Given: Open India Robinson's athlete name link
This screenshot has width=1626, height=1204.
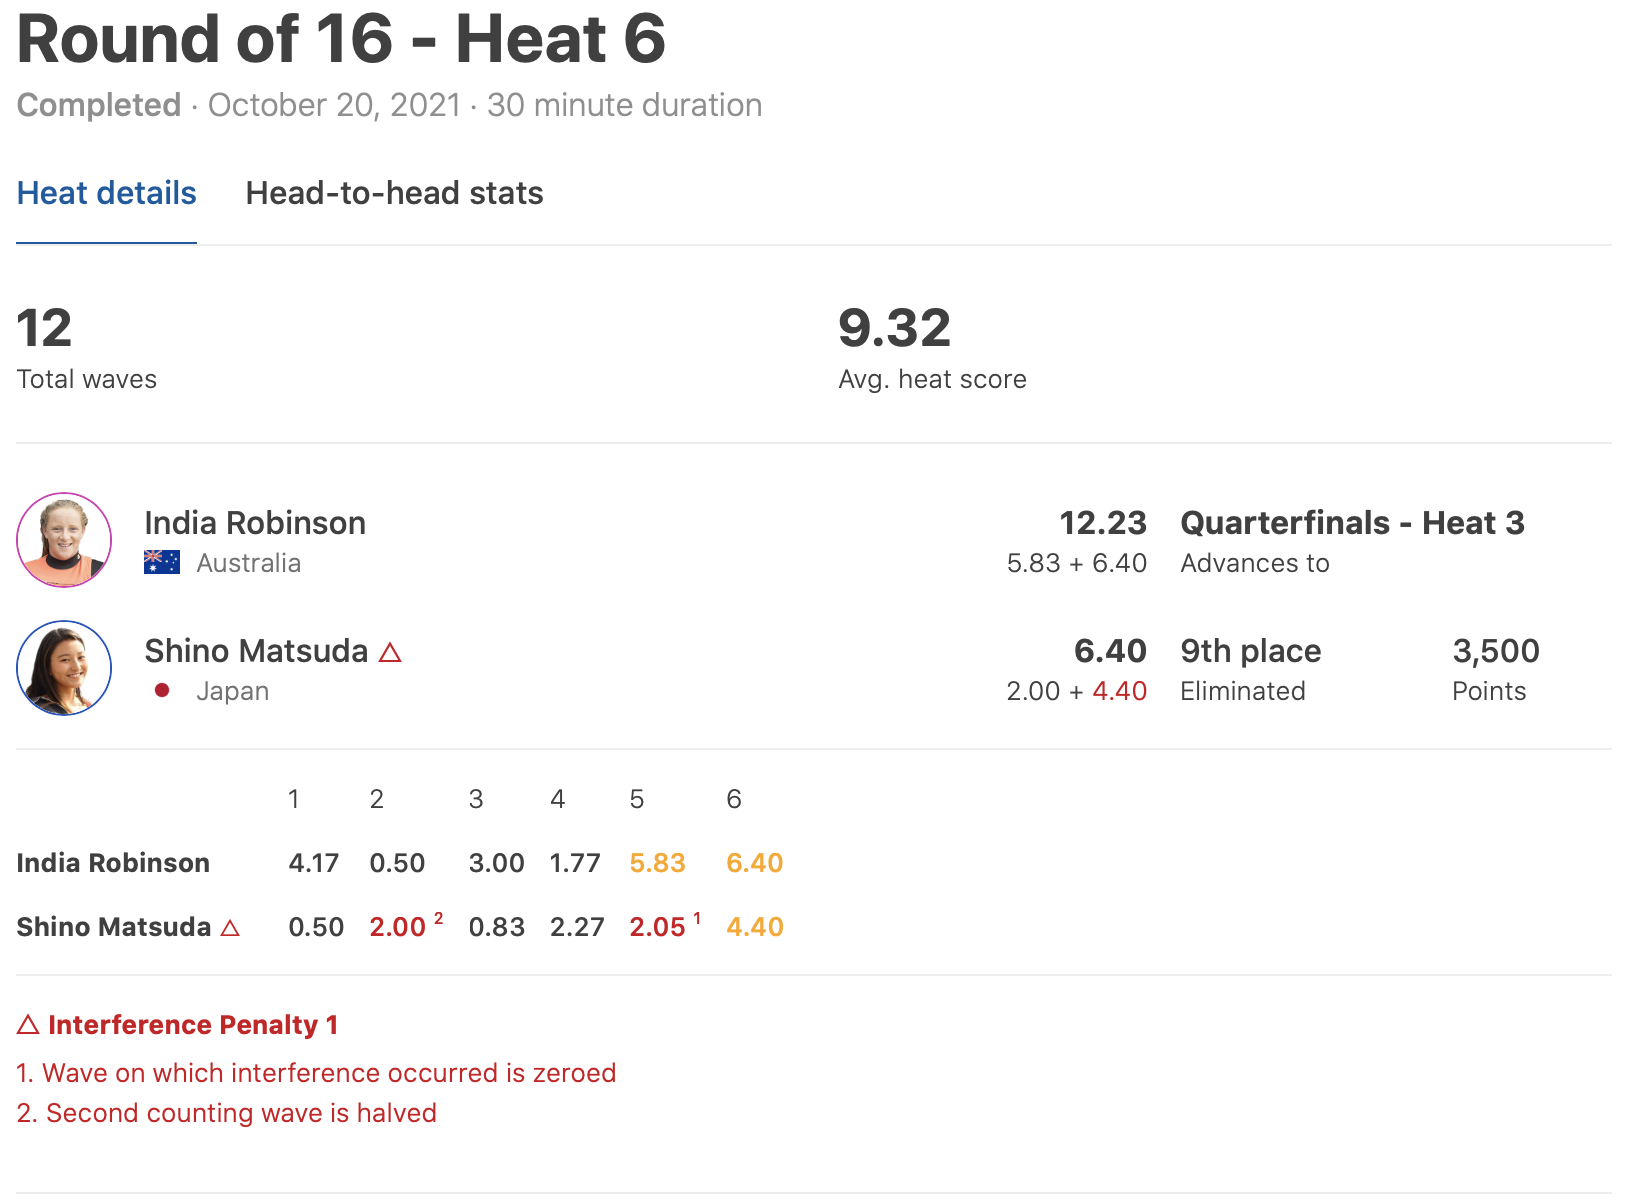Looking at the screenshot, I should click(255, 523).
